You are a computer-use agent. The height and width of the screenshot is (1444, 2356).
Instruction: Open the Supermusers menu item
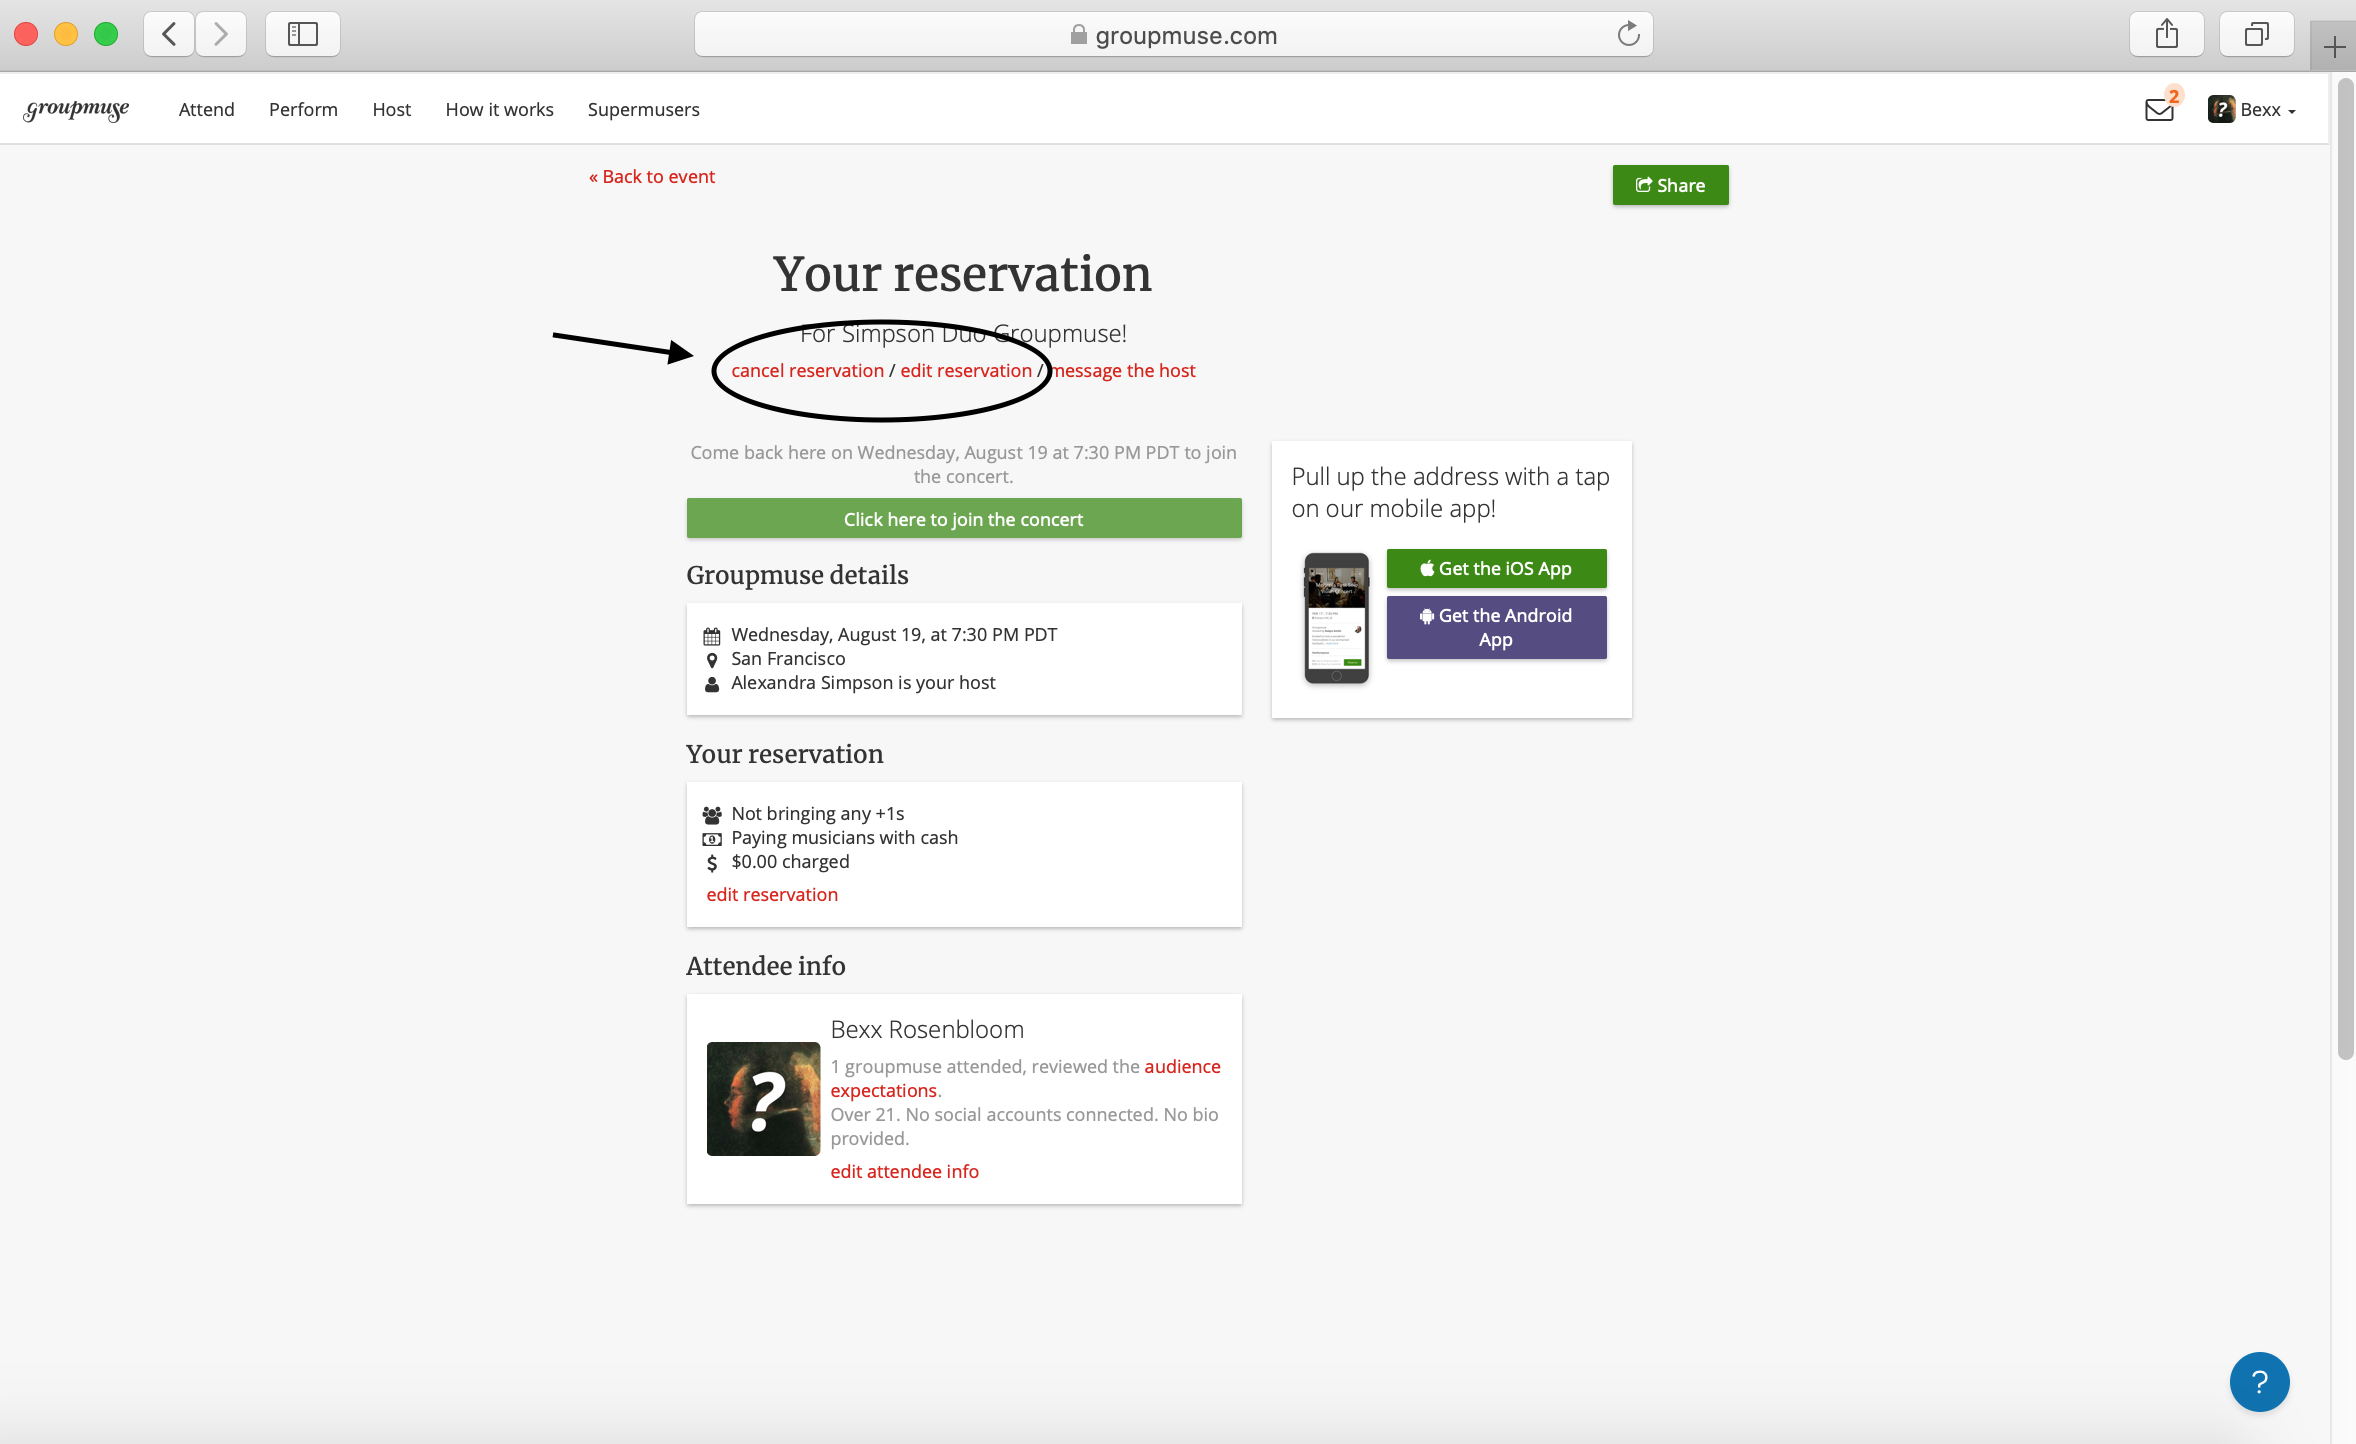tap(643, 110)
